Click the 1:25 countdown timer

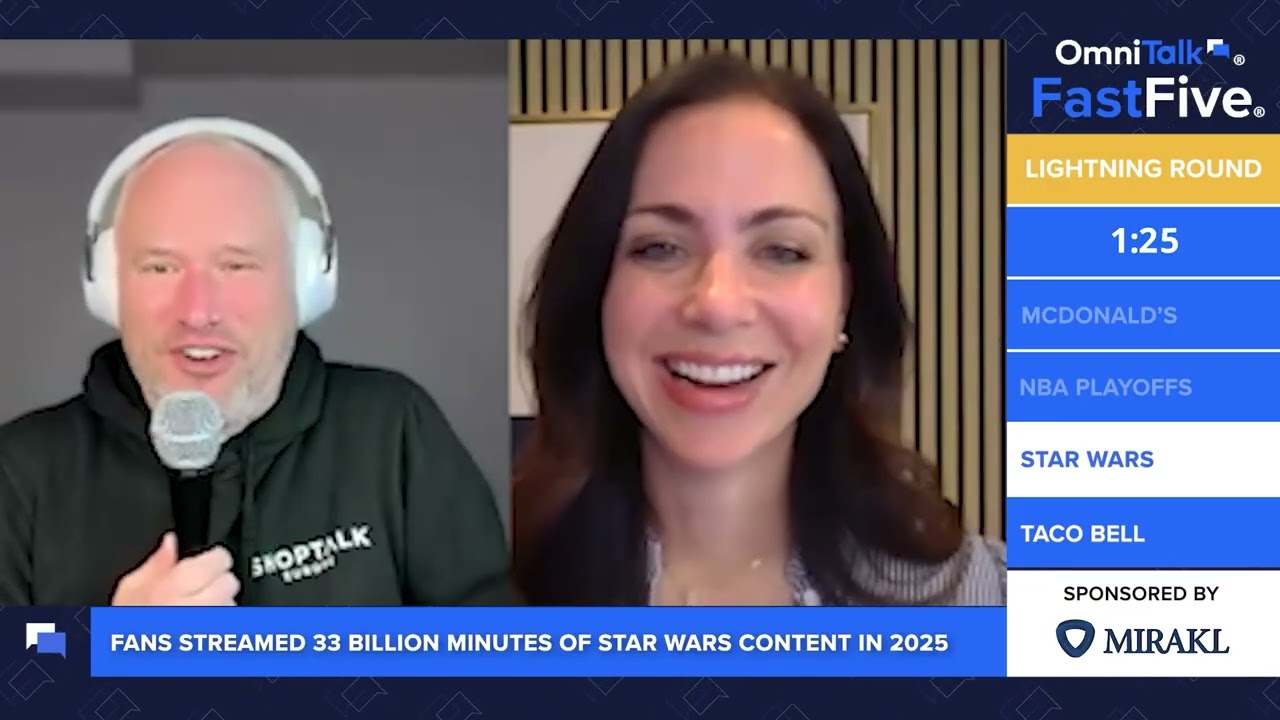(x=1143, y=241)
